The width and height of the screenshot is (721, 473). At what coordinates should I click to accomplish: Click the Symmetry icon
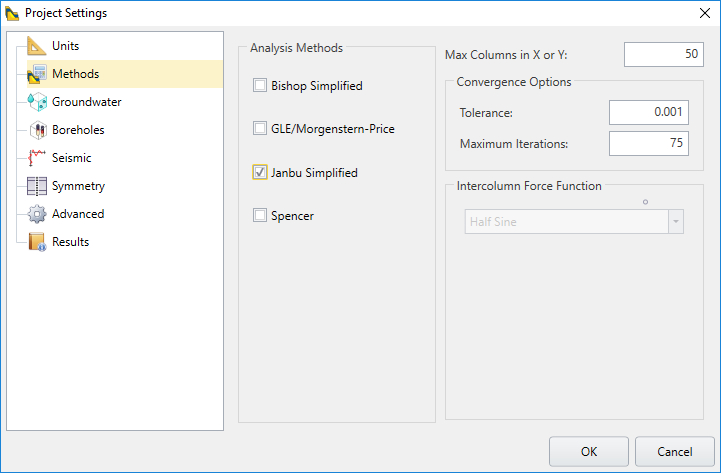coord(37,186)
